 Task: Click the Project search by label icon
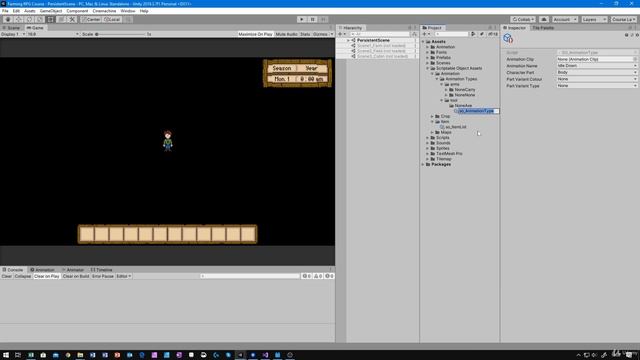tap(482, 34)
